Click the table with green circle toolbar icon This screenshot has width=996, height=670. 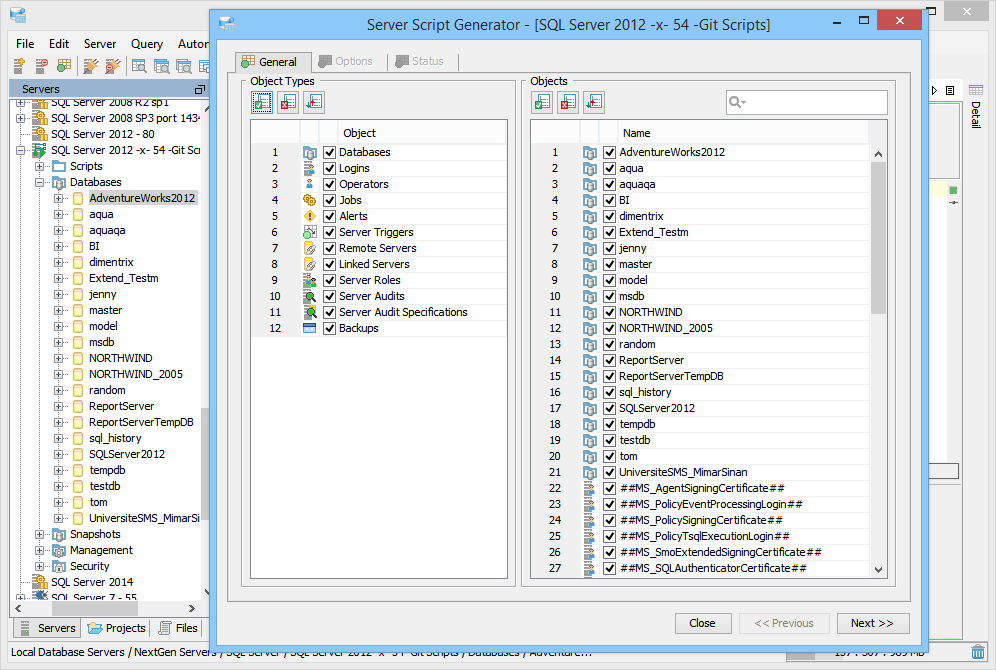coord(64,65)
